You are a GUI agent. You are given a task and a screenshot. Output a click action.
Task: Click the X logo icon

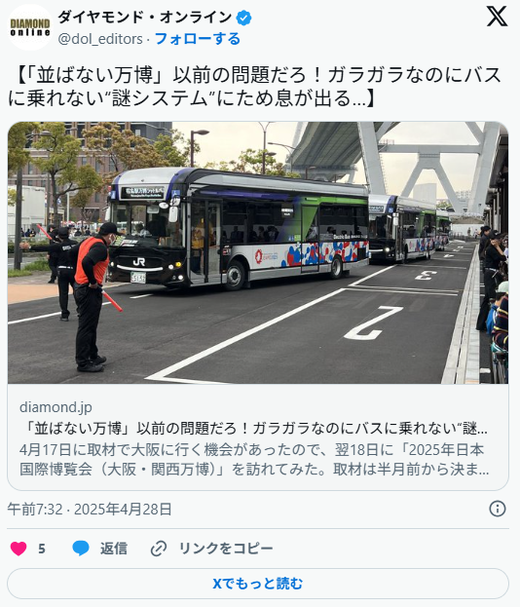(497, 16)
